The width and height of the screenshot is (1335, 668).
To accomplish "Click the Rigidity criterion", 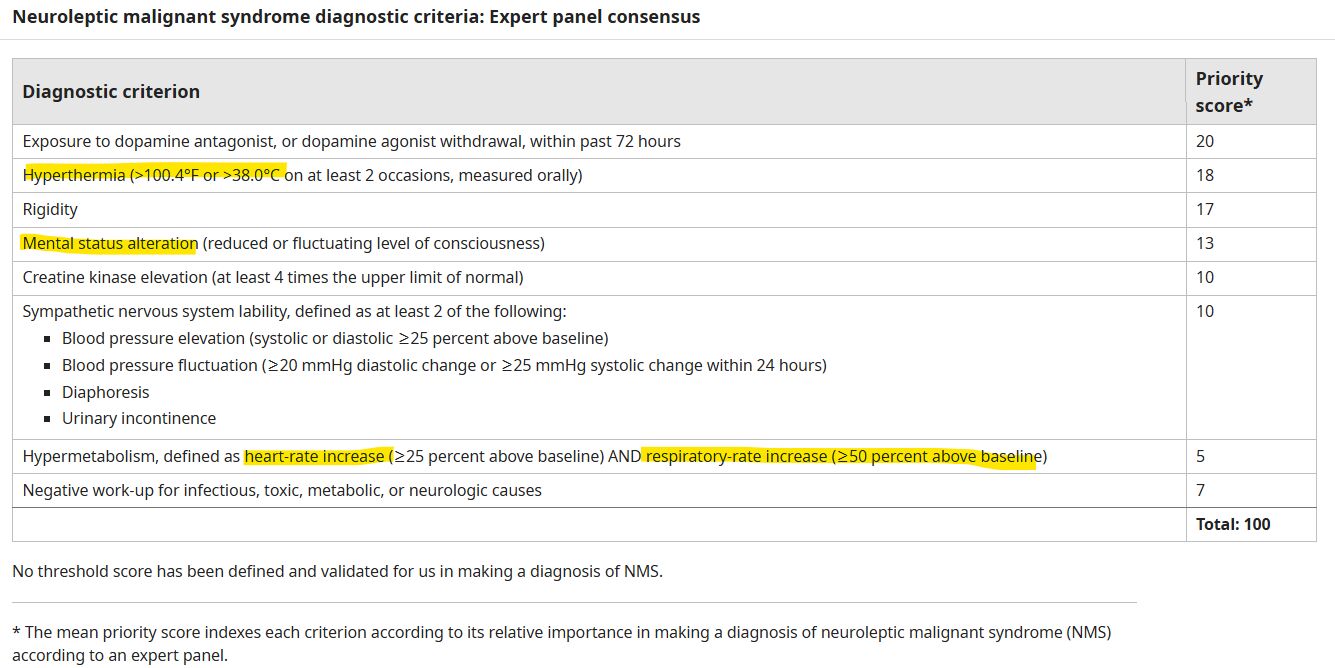I will [50, 209].
